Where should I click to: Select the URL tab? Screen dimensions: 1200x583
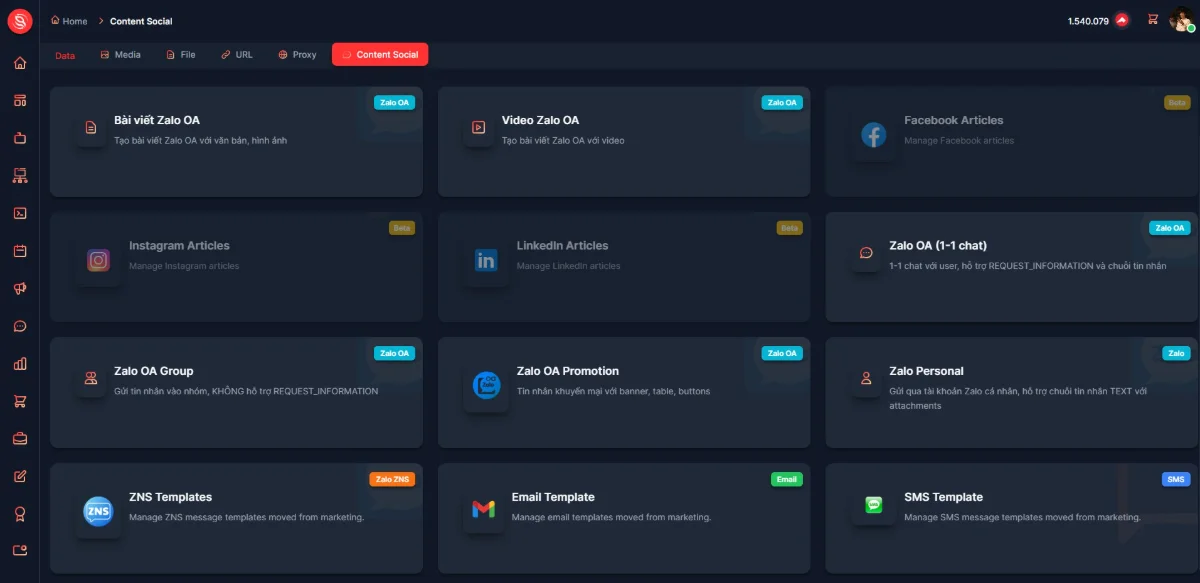(x=237, y=54)
